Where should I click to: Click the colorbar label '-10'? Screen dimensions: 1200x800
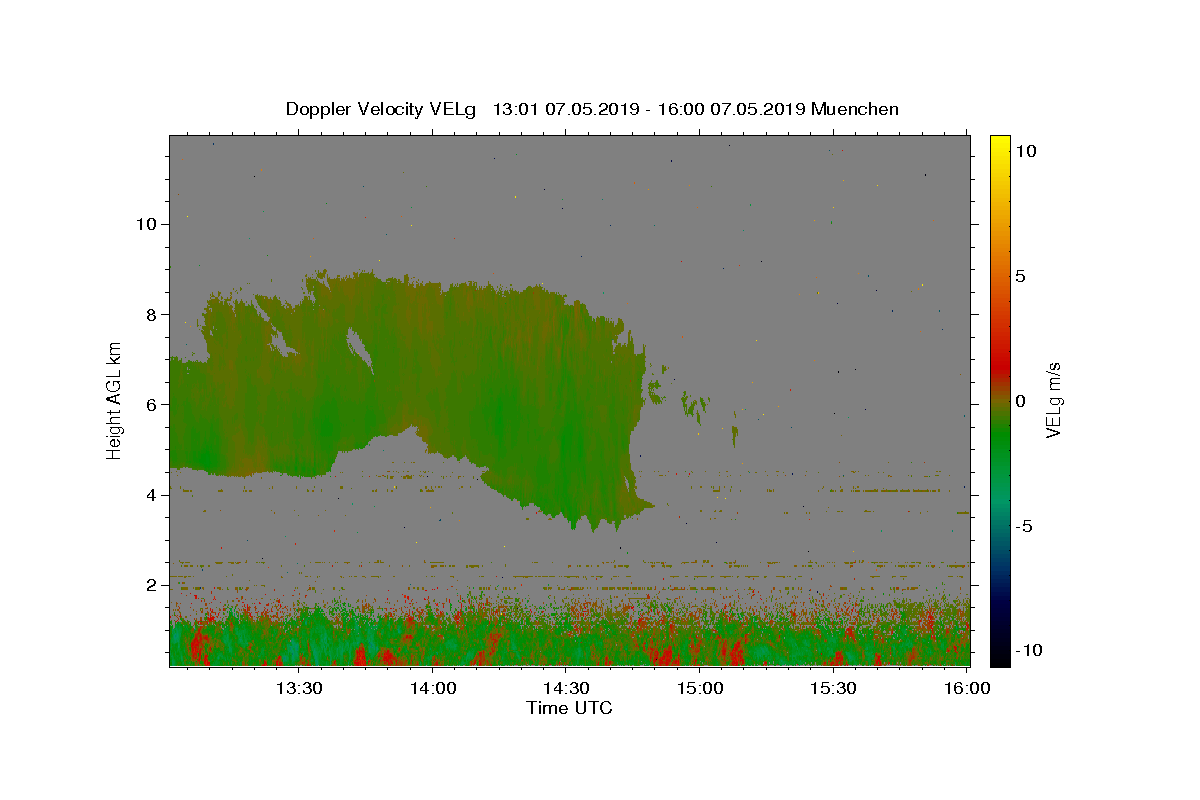coord(1027,650)
